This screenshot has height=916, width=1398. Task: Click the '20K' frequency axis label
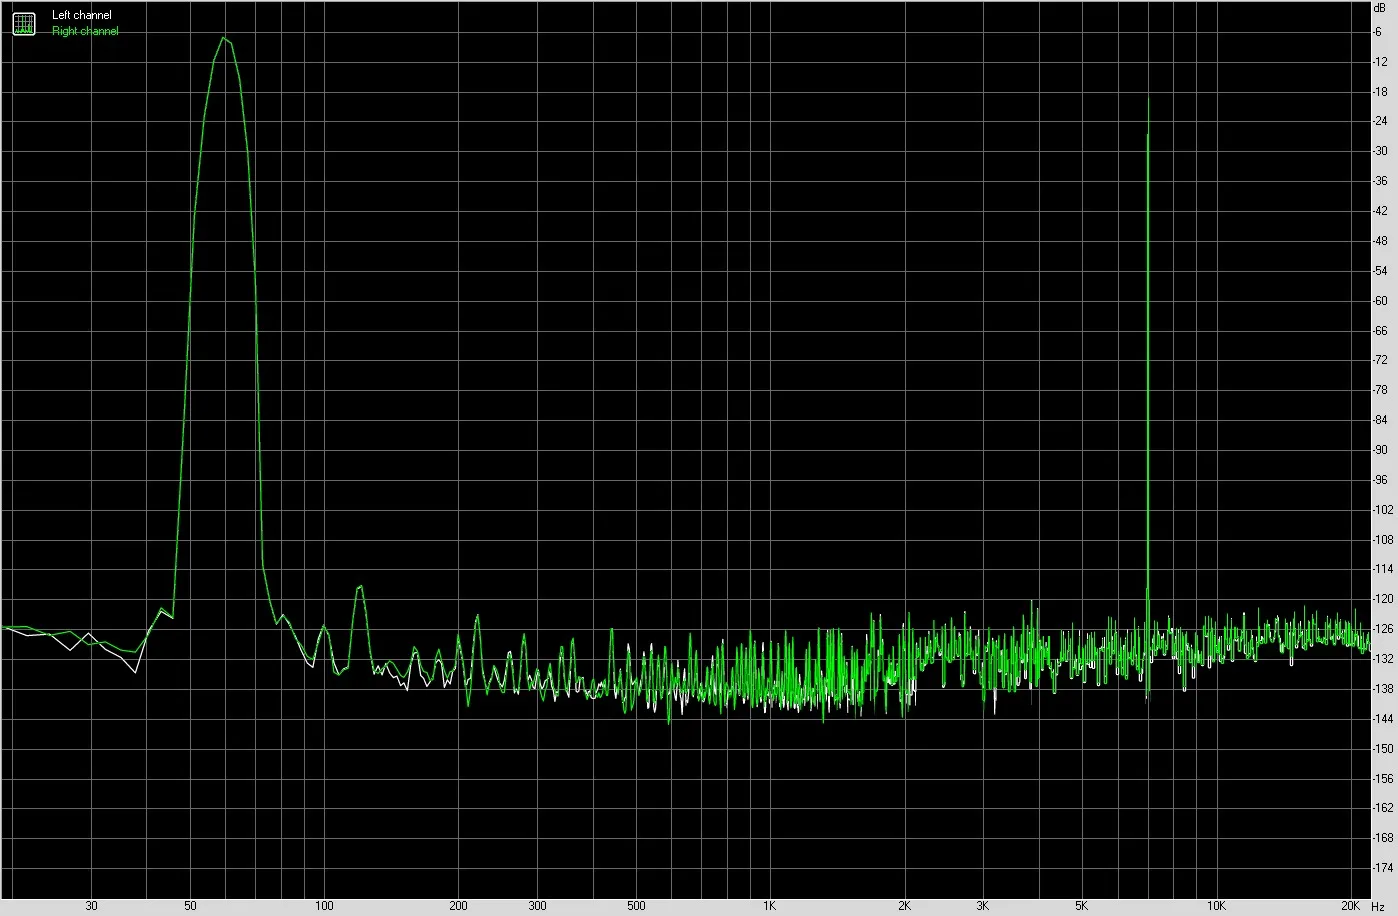1350,906
